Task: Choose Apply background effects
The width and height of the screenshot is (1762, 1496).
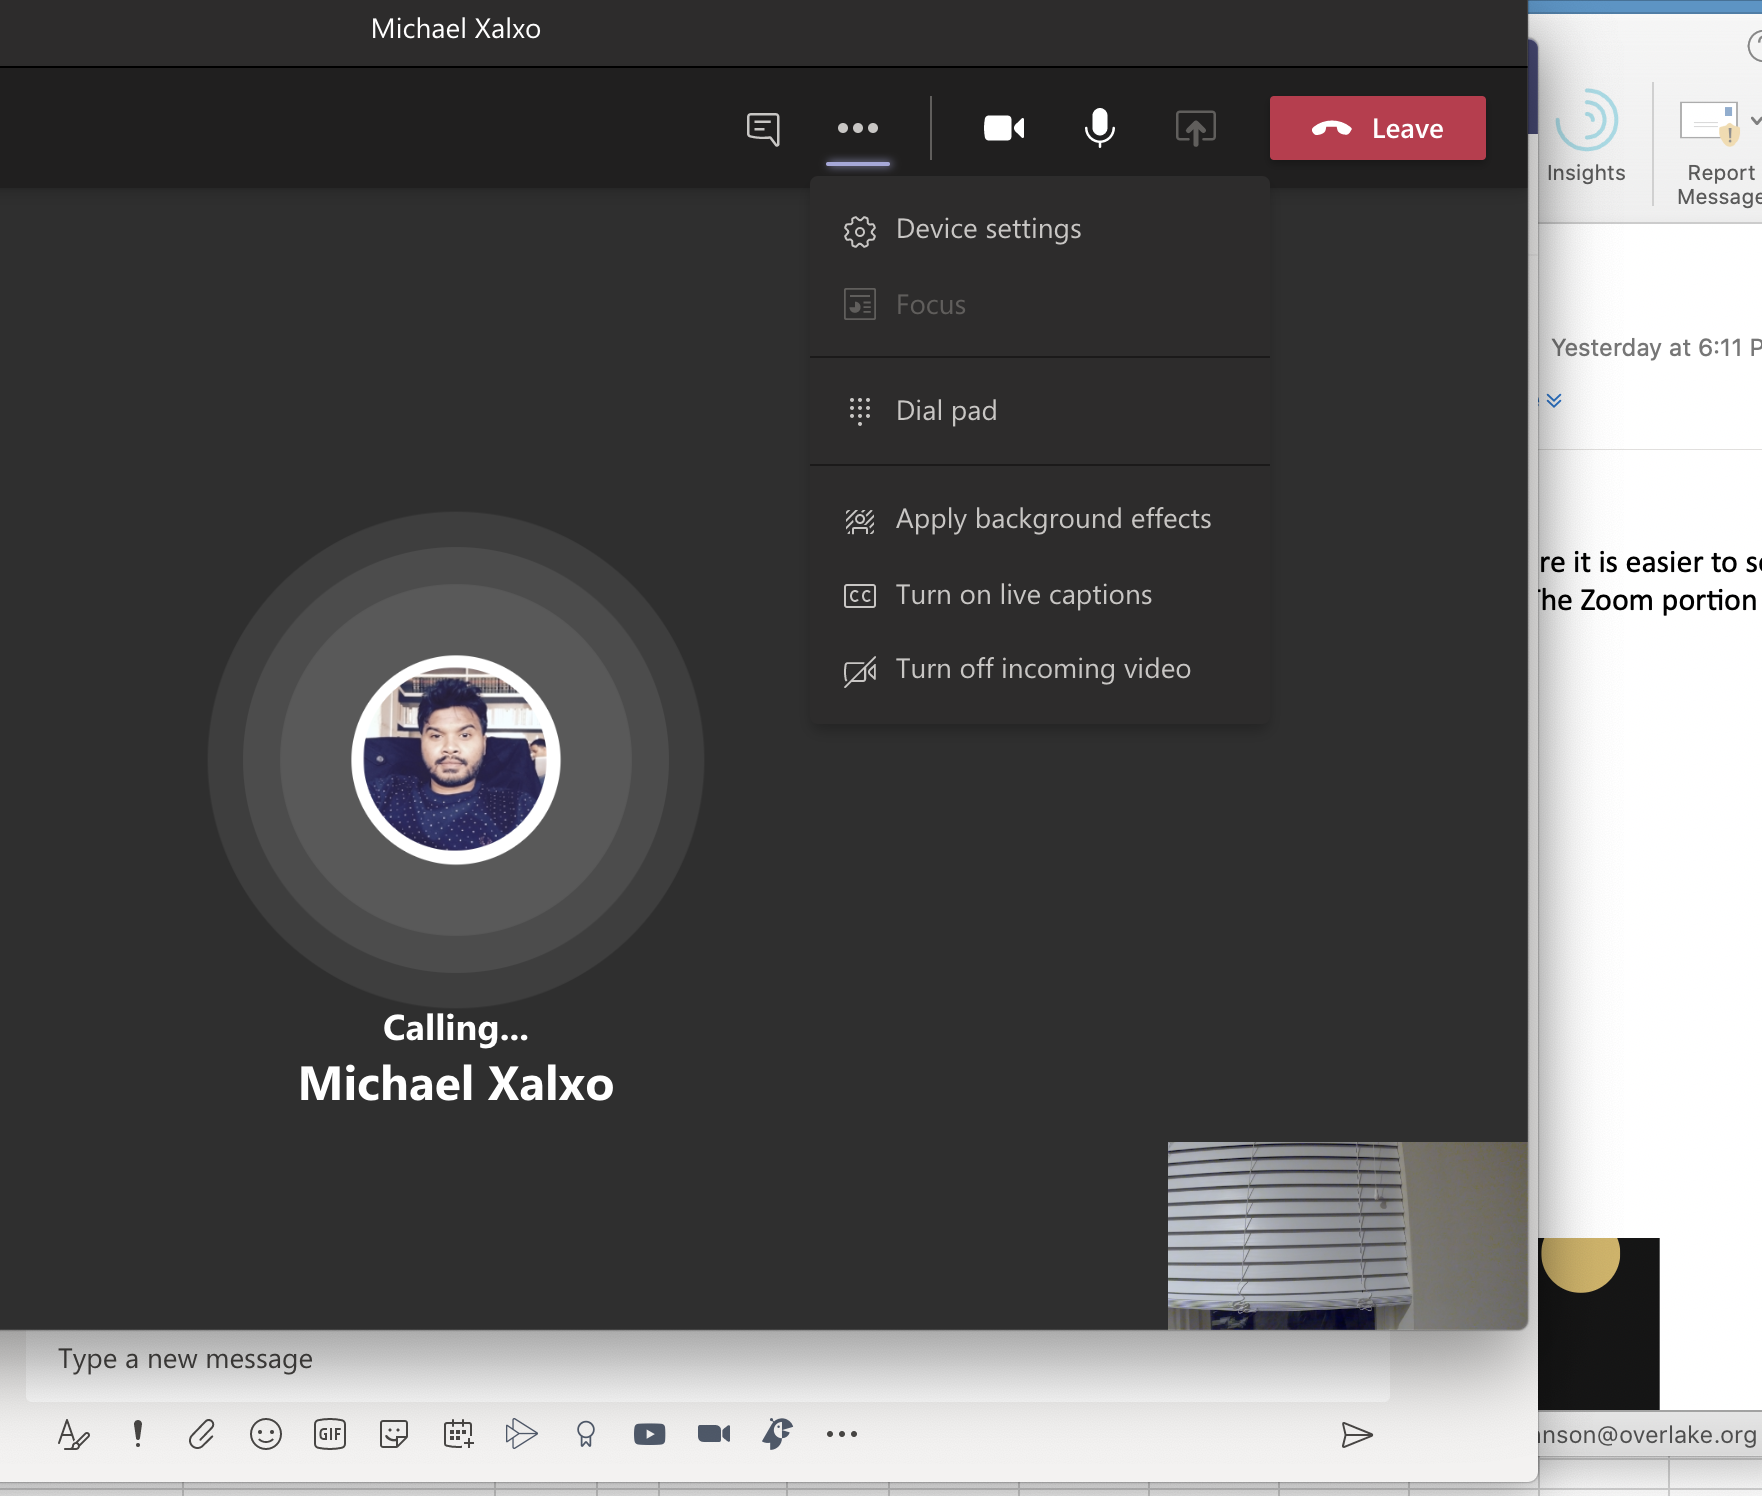Action: click(1040, 519)
